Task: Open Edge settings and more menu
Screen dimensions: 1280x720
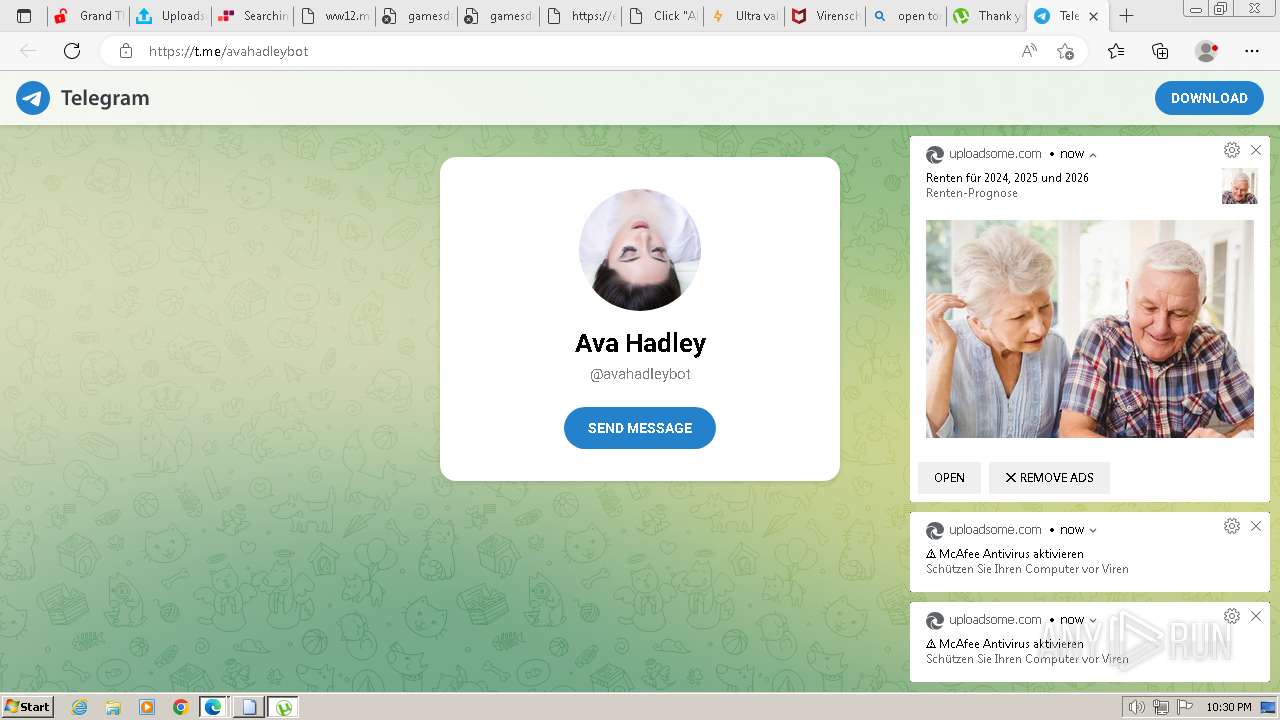Action: pos(1252,51)
